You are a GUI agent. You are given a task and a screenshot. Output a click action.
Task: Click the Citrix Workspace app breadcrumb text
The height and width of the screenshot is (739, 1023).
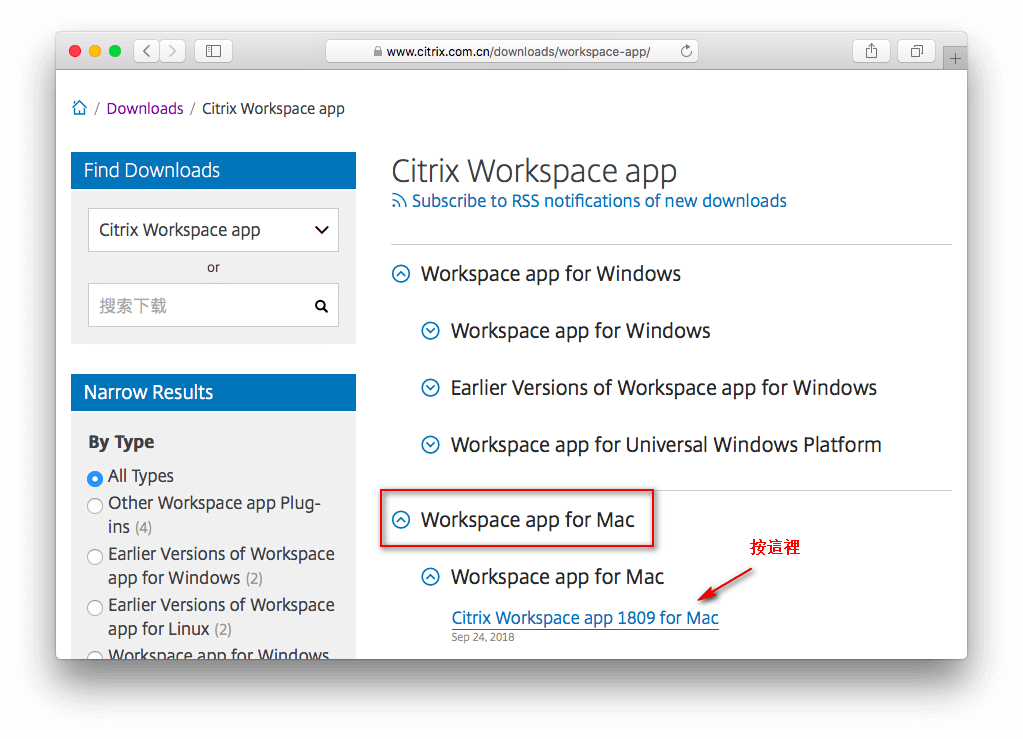[273, 108]
